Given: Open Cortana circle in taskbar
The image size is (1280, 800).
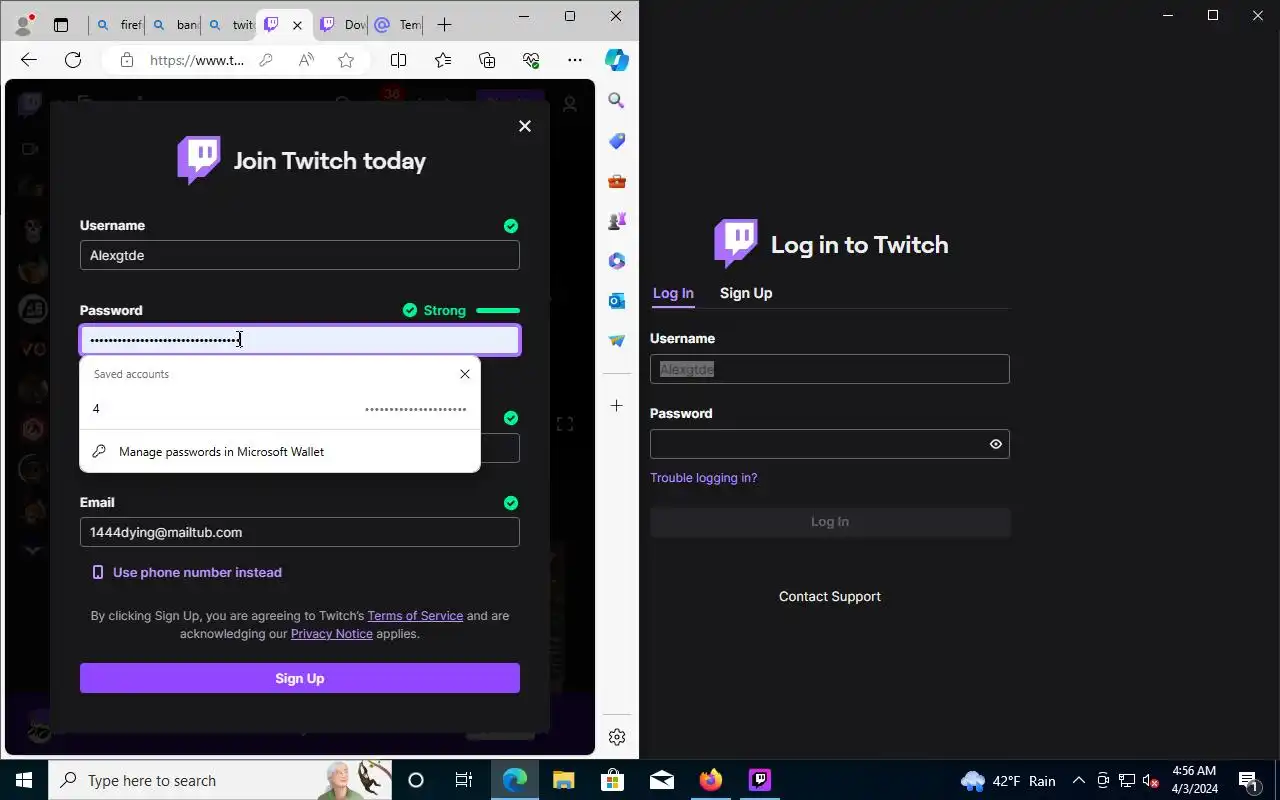Looking at the screenshot, I should coord(416,780).
